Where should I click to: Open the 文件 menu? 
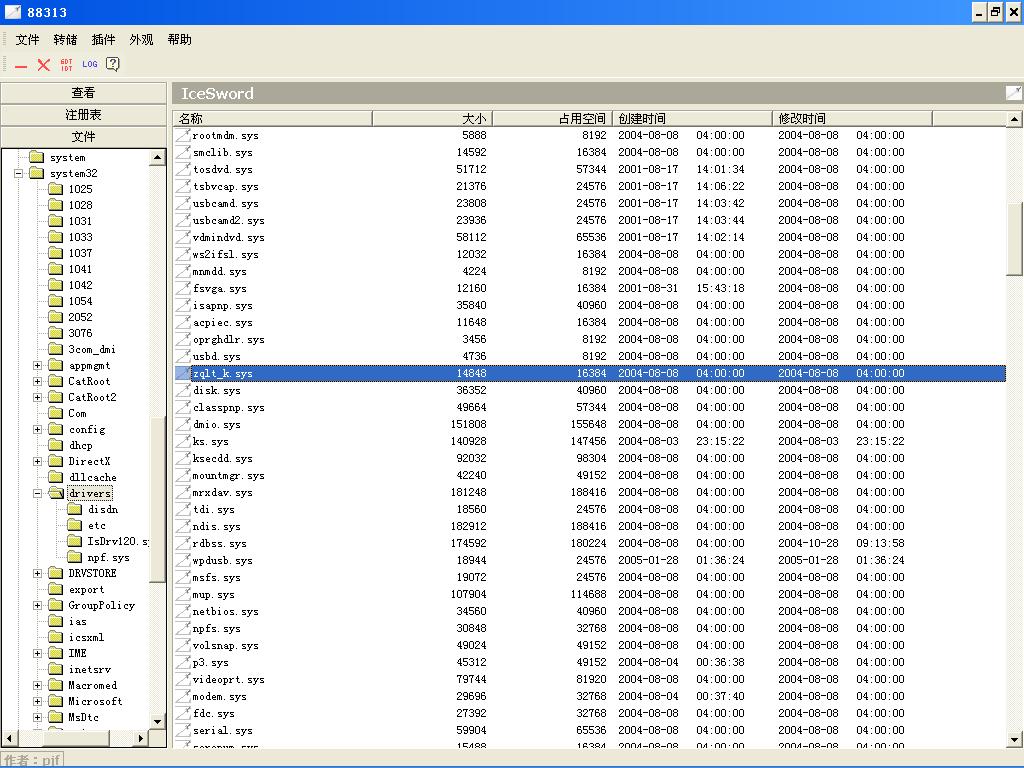pos(27,40)
